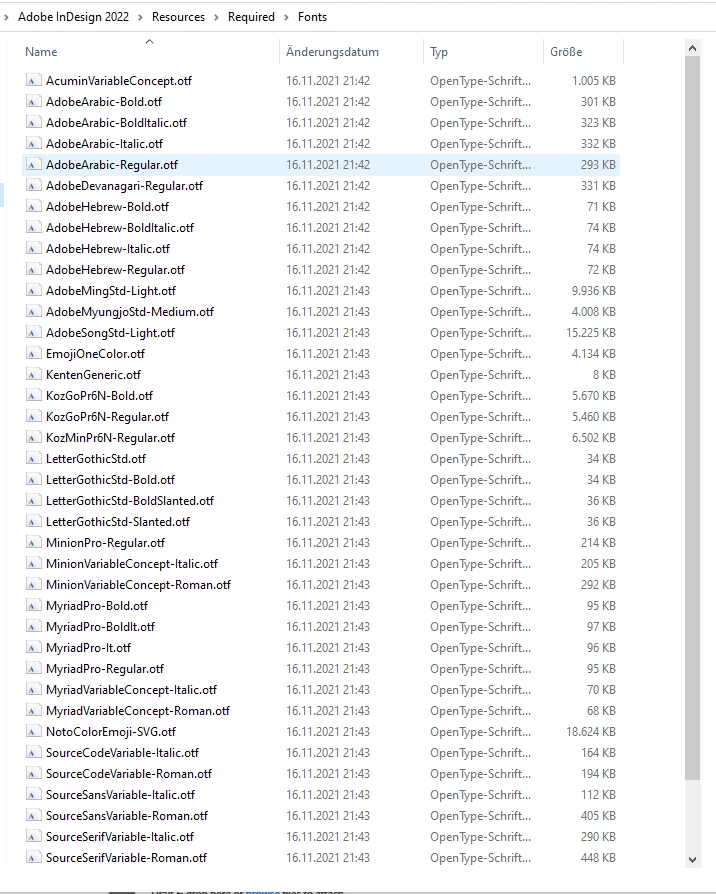Click the MinionPro-Regular.otf file icon
The height and width of the screenshot is (894, 716).
click(x=33, y=543)
